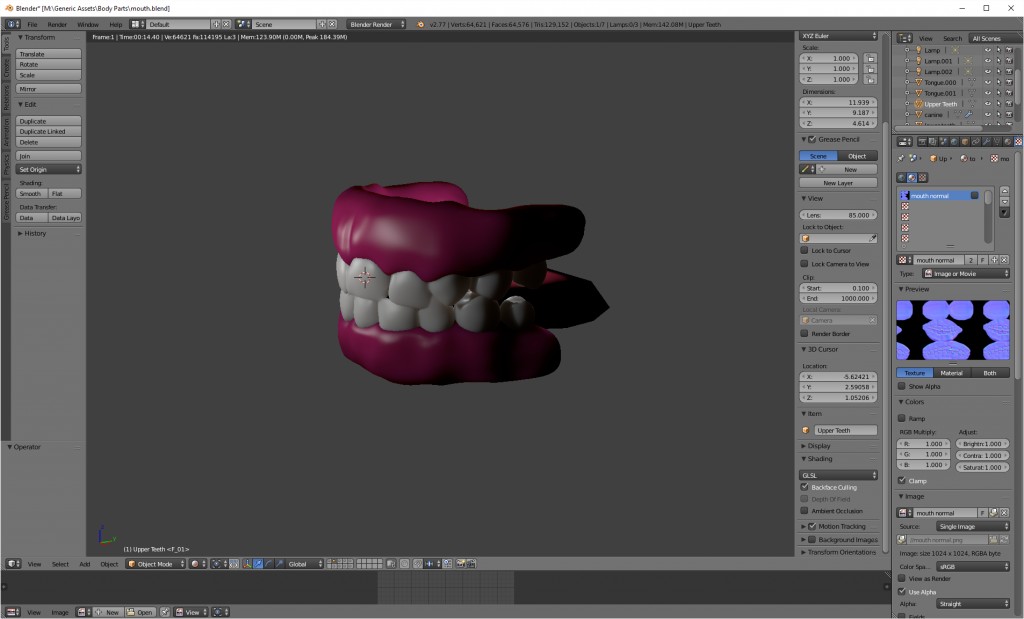This screenshot has width=1024, height=619.
Task: Select the Lamp.001 lamp icon in the outliner
Action: coord(919,60)
